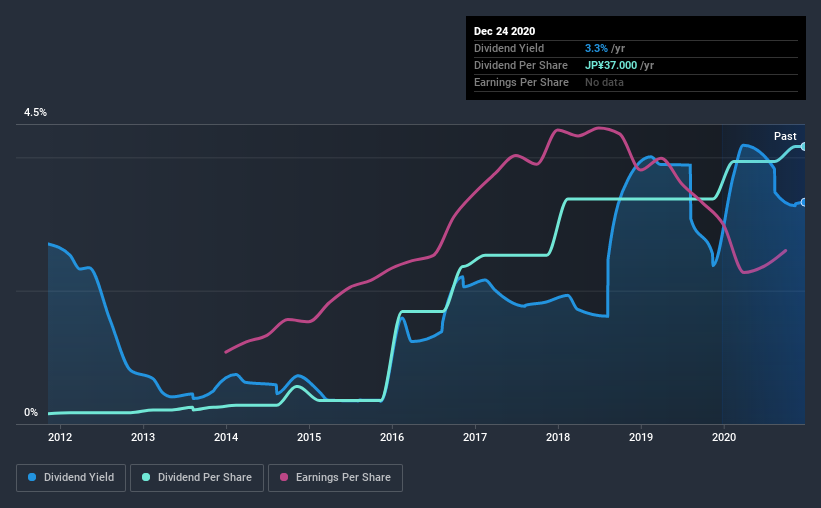Click the JP¥37.000 dividend per share value
This screenshot has width=821, height=508.
click(x=611, y=65)
